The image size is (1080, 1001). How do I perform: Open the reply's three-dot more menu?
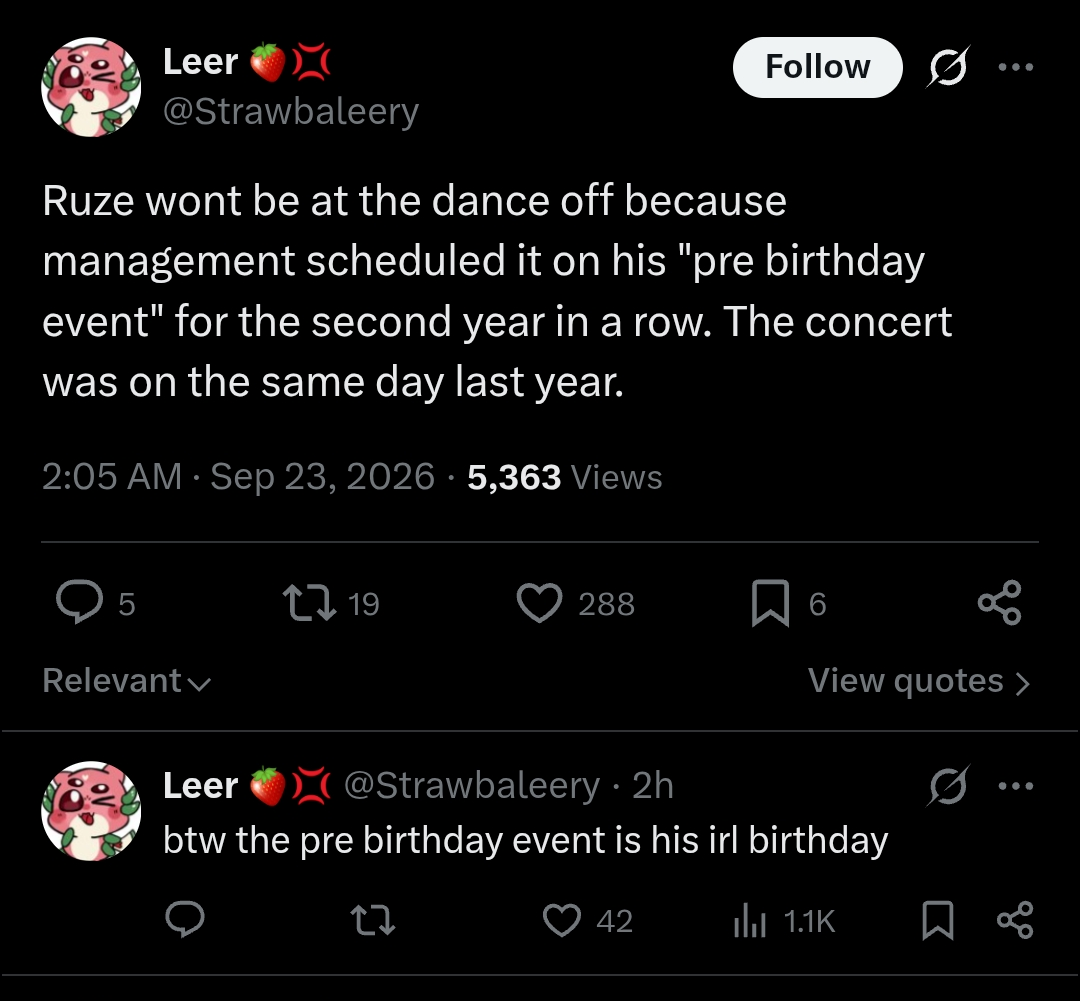point(1016,785)
